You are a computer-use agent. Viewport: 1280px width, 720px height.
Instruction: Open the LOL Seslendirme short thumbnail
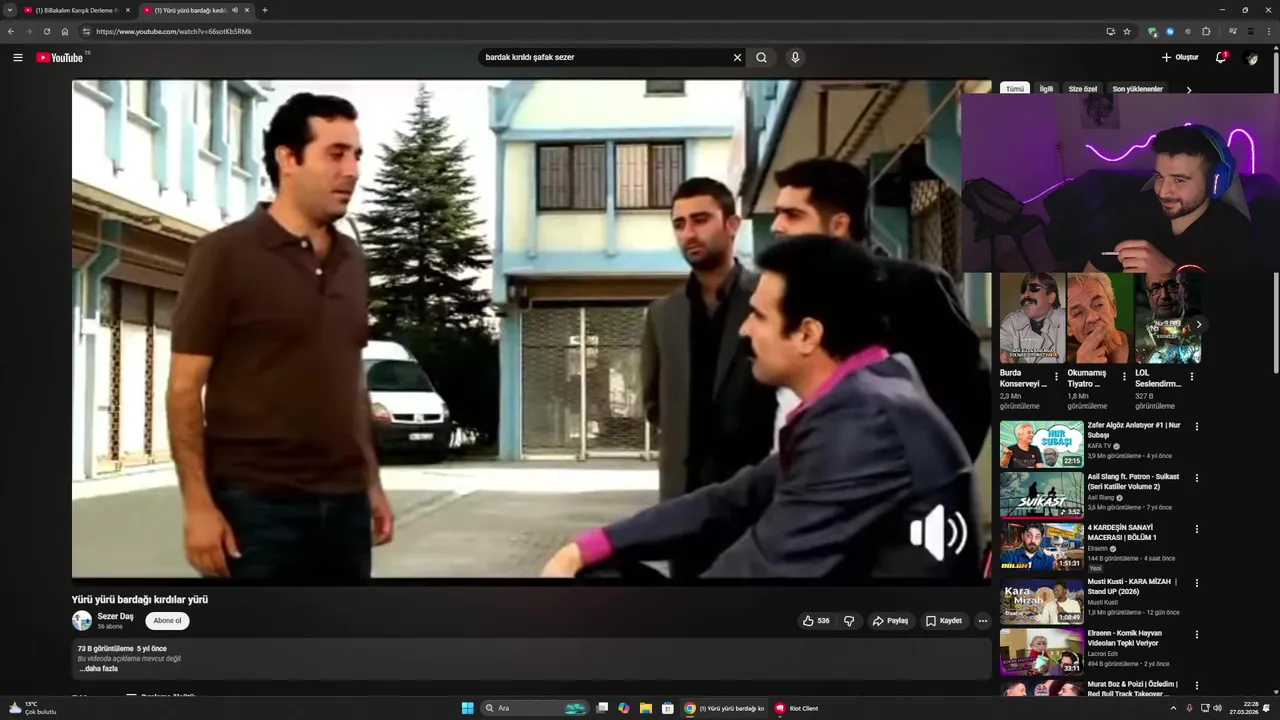pos(1168,318)
